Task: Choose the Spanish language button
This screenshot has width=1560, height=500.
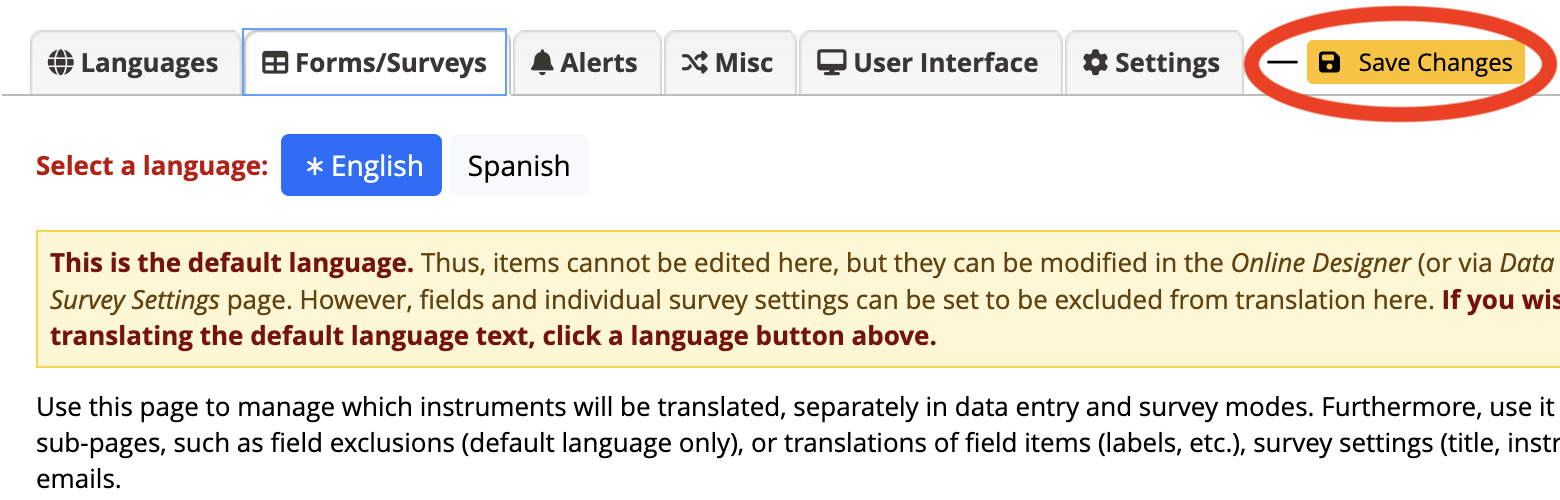Action: coord(519,165)
